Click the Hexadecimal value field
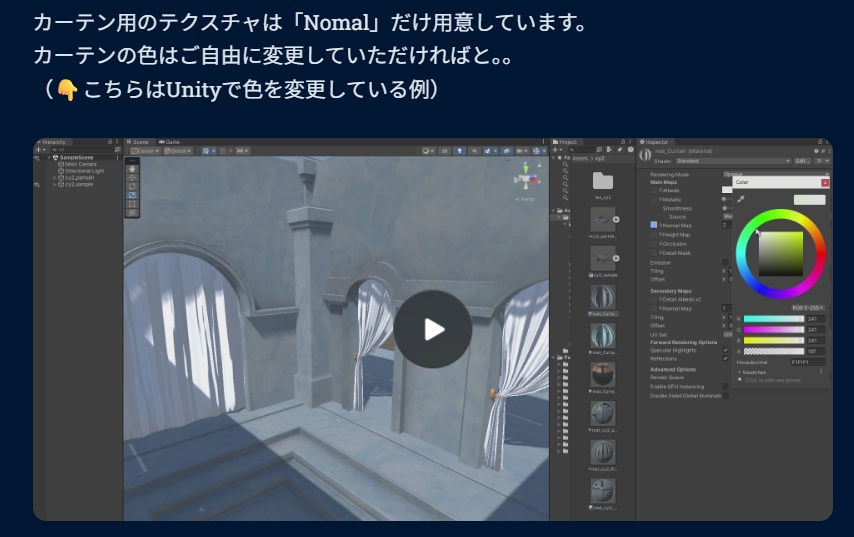 [x=807, y=362]
